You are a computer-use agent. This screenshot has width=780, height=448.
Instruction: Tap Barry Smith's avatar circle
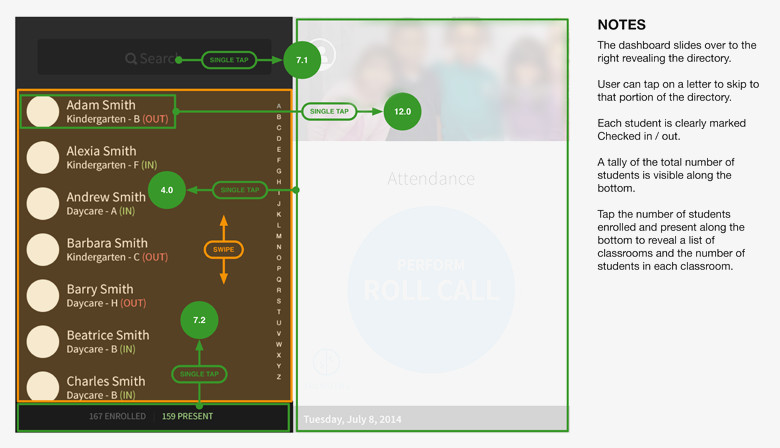[43, 295]
